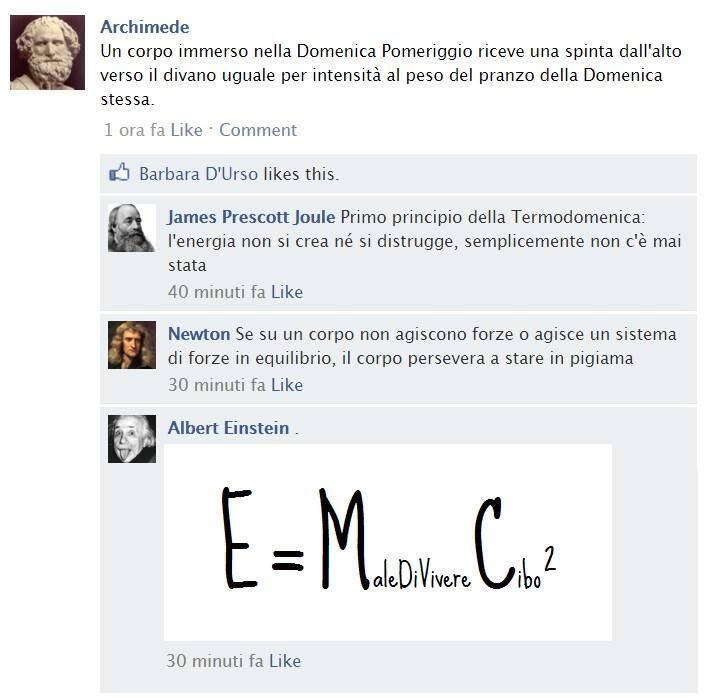Open the Archimede profile name link

[x=145, y=27]
